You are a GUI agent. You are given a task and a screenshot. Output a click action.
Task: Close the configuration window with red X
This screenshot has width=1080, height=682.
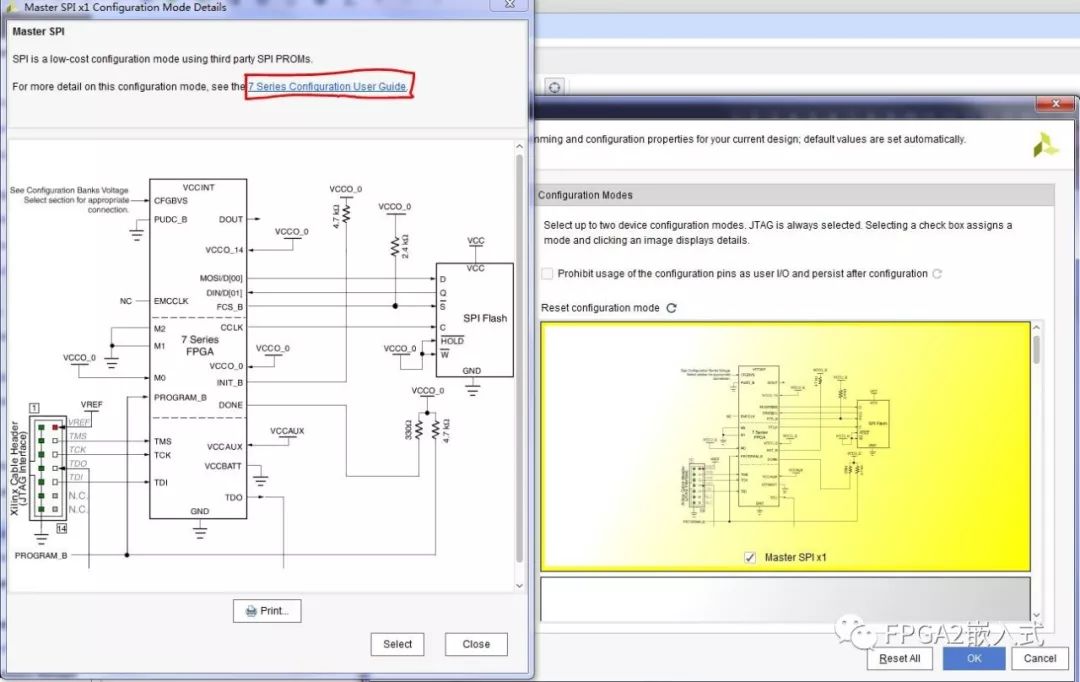1055,103
